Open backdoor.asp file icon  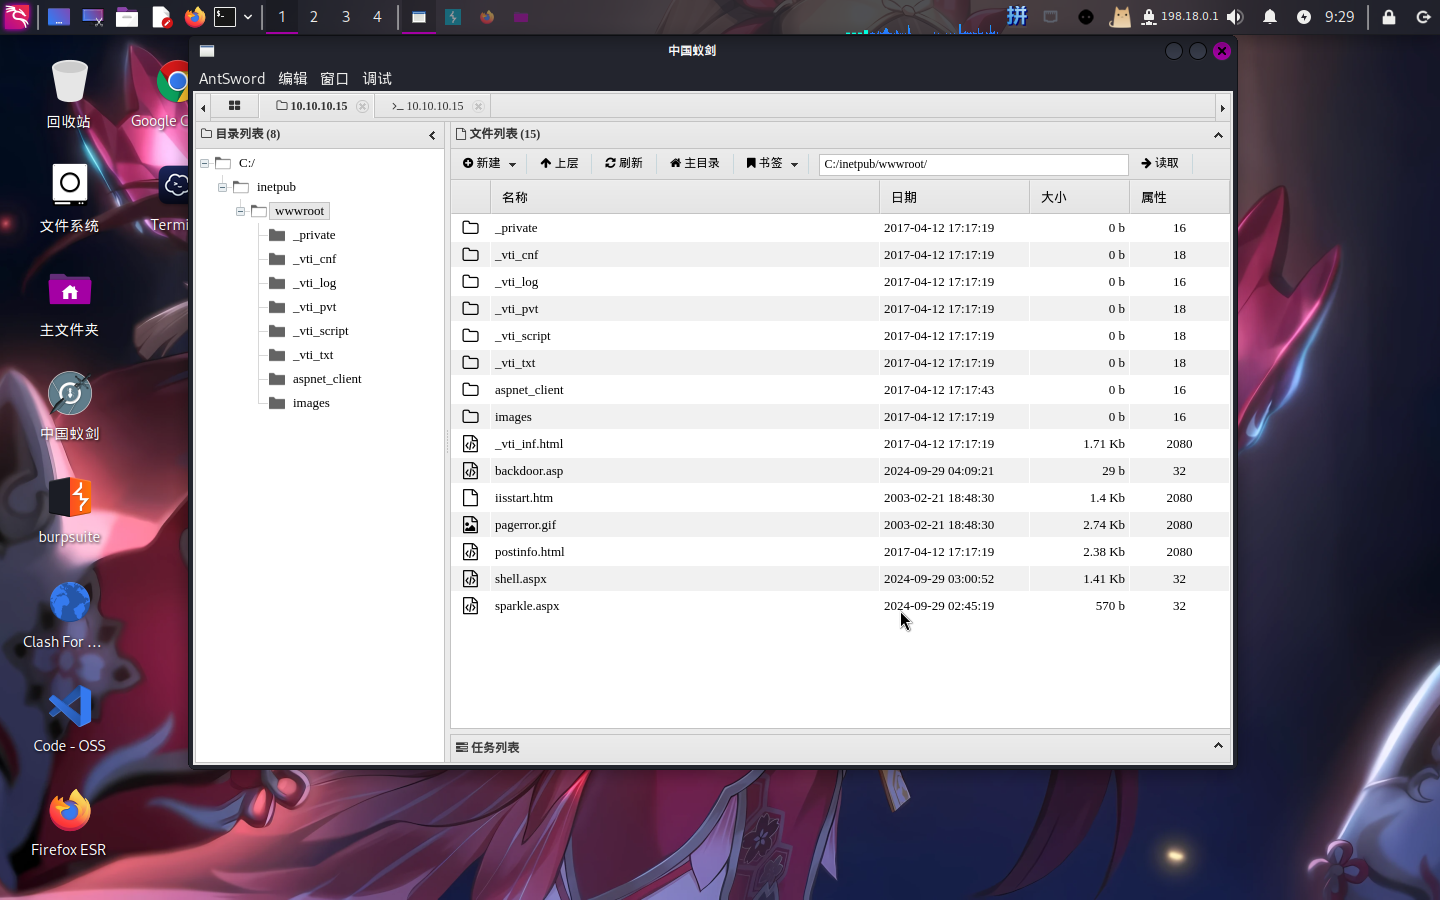pos(470,471)
